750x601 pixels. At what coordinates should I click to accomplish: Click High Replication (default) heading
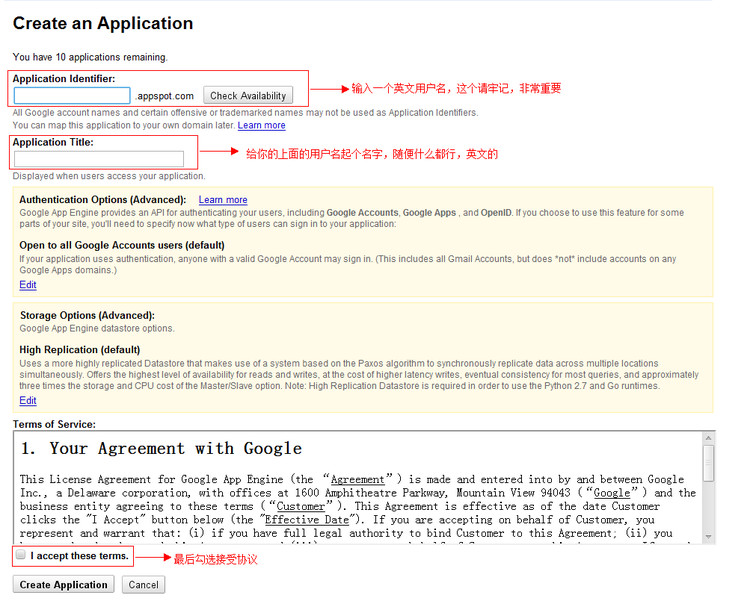pos(80,350)
